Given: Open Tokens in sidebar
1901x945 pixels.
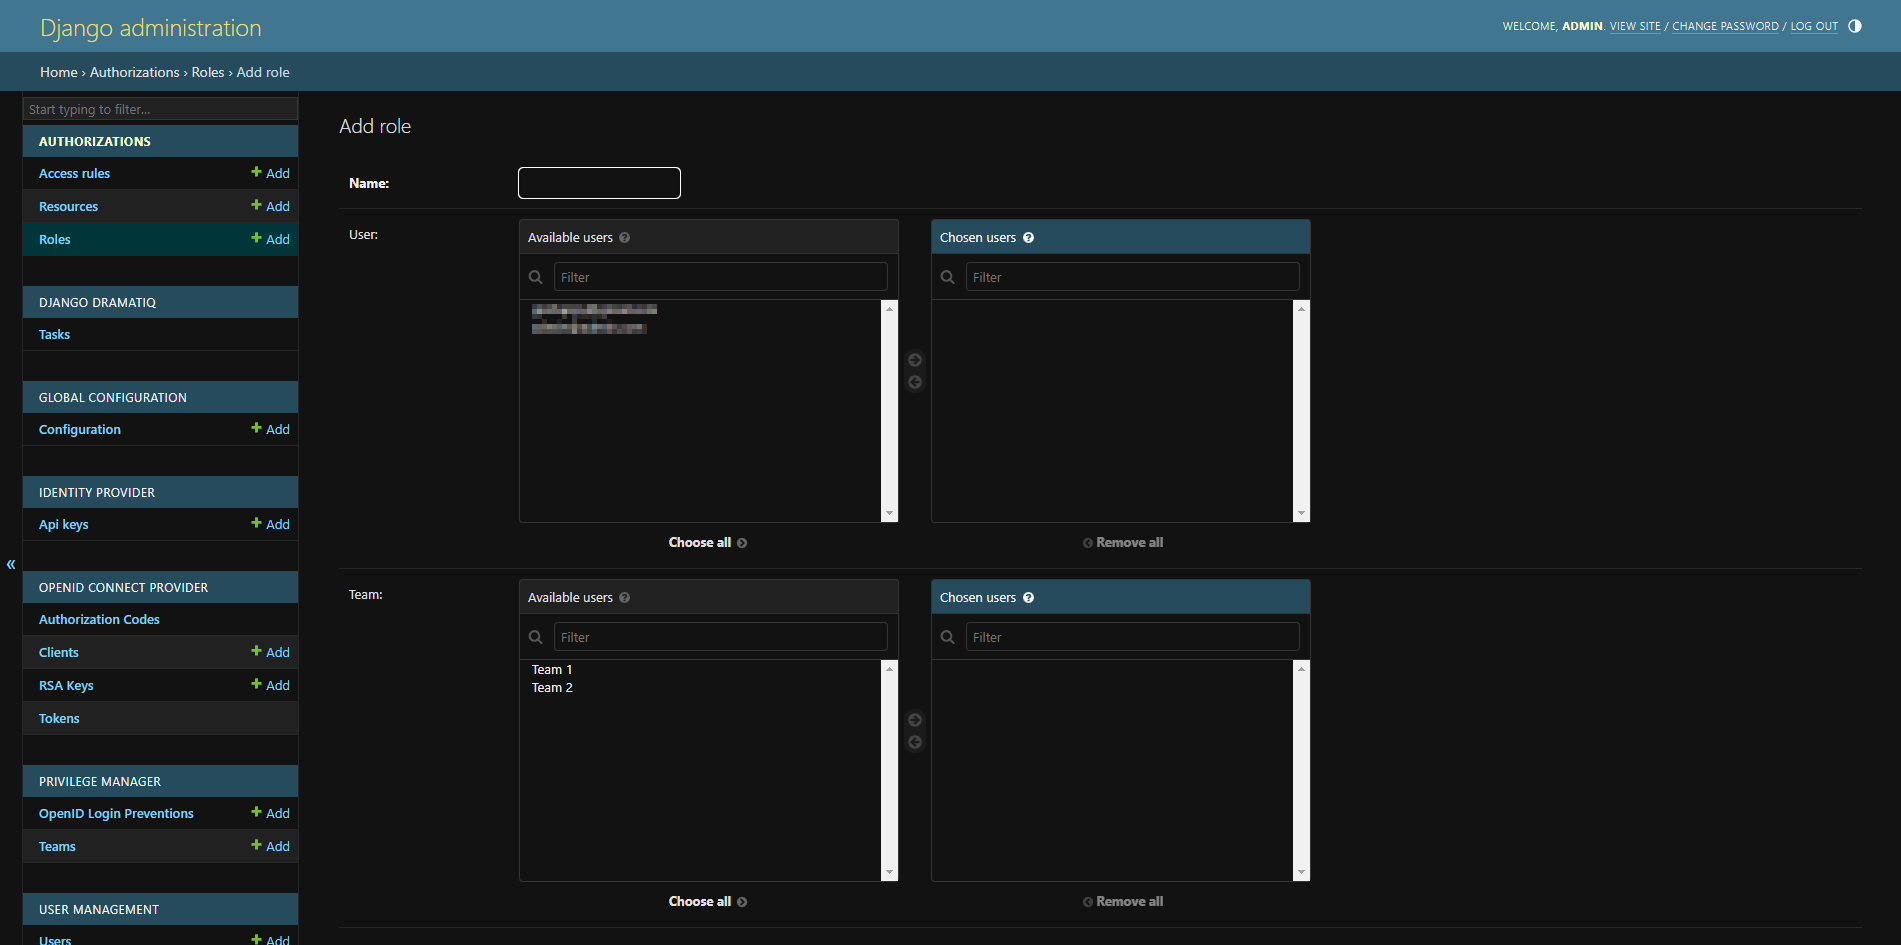Looking at the screenshot, I should tap(59, 718).
